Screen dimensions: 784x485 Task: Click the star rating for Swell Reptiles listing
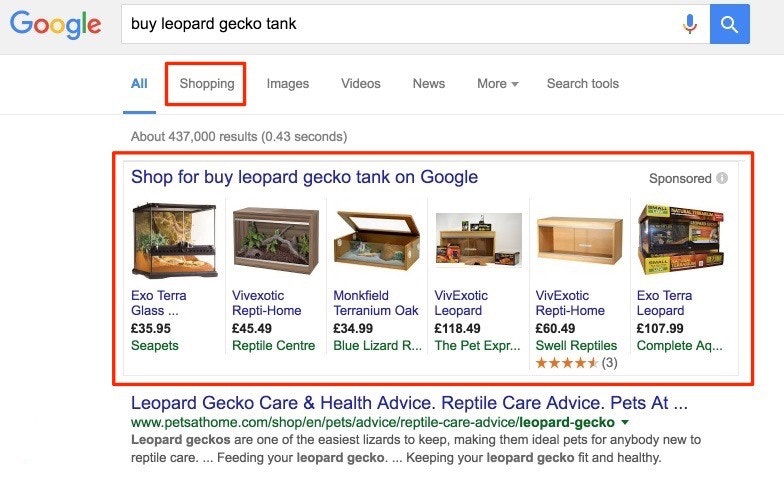[x=567, y=363]
